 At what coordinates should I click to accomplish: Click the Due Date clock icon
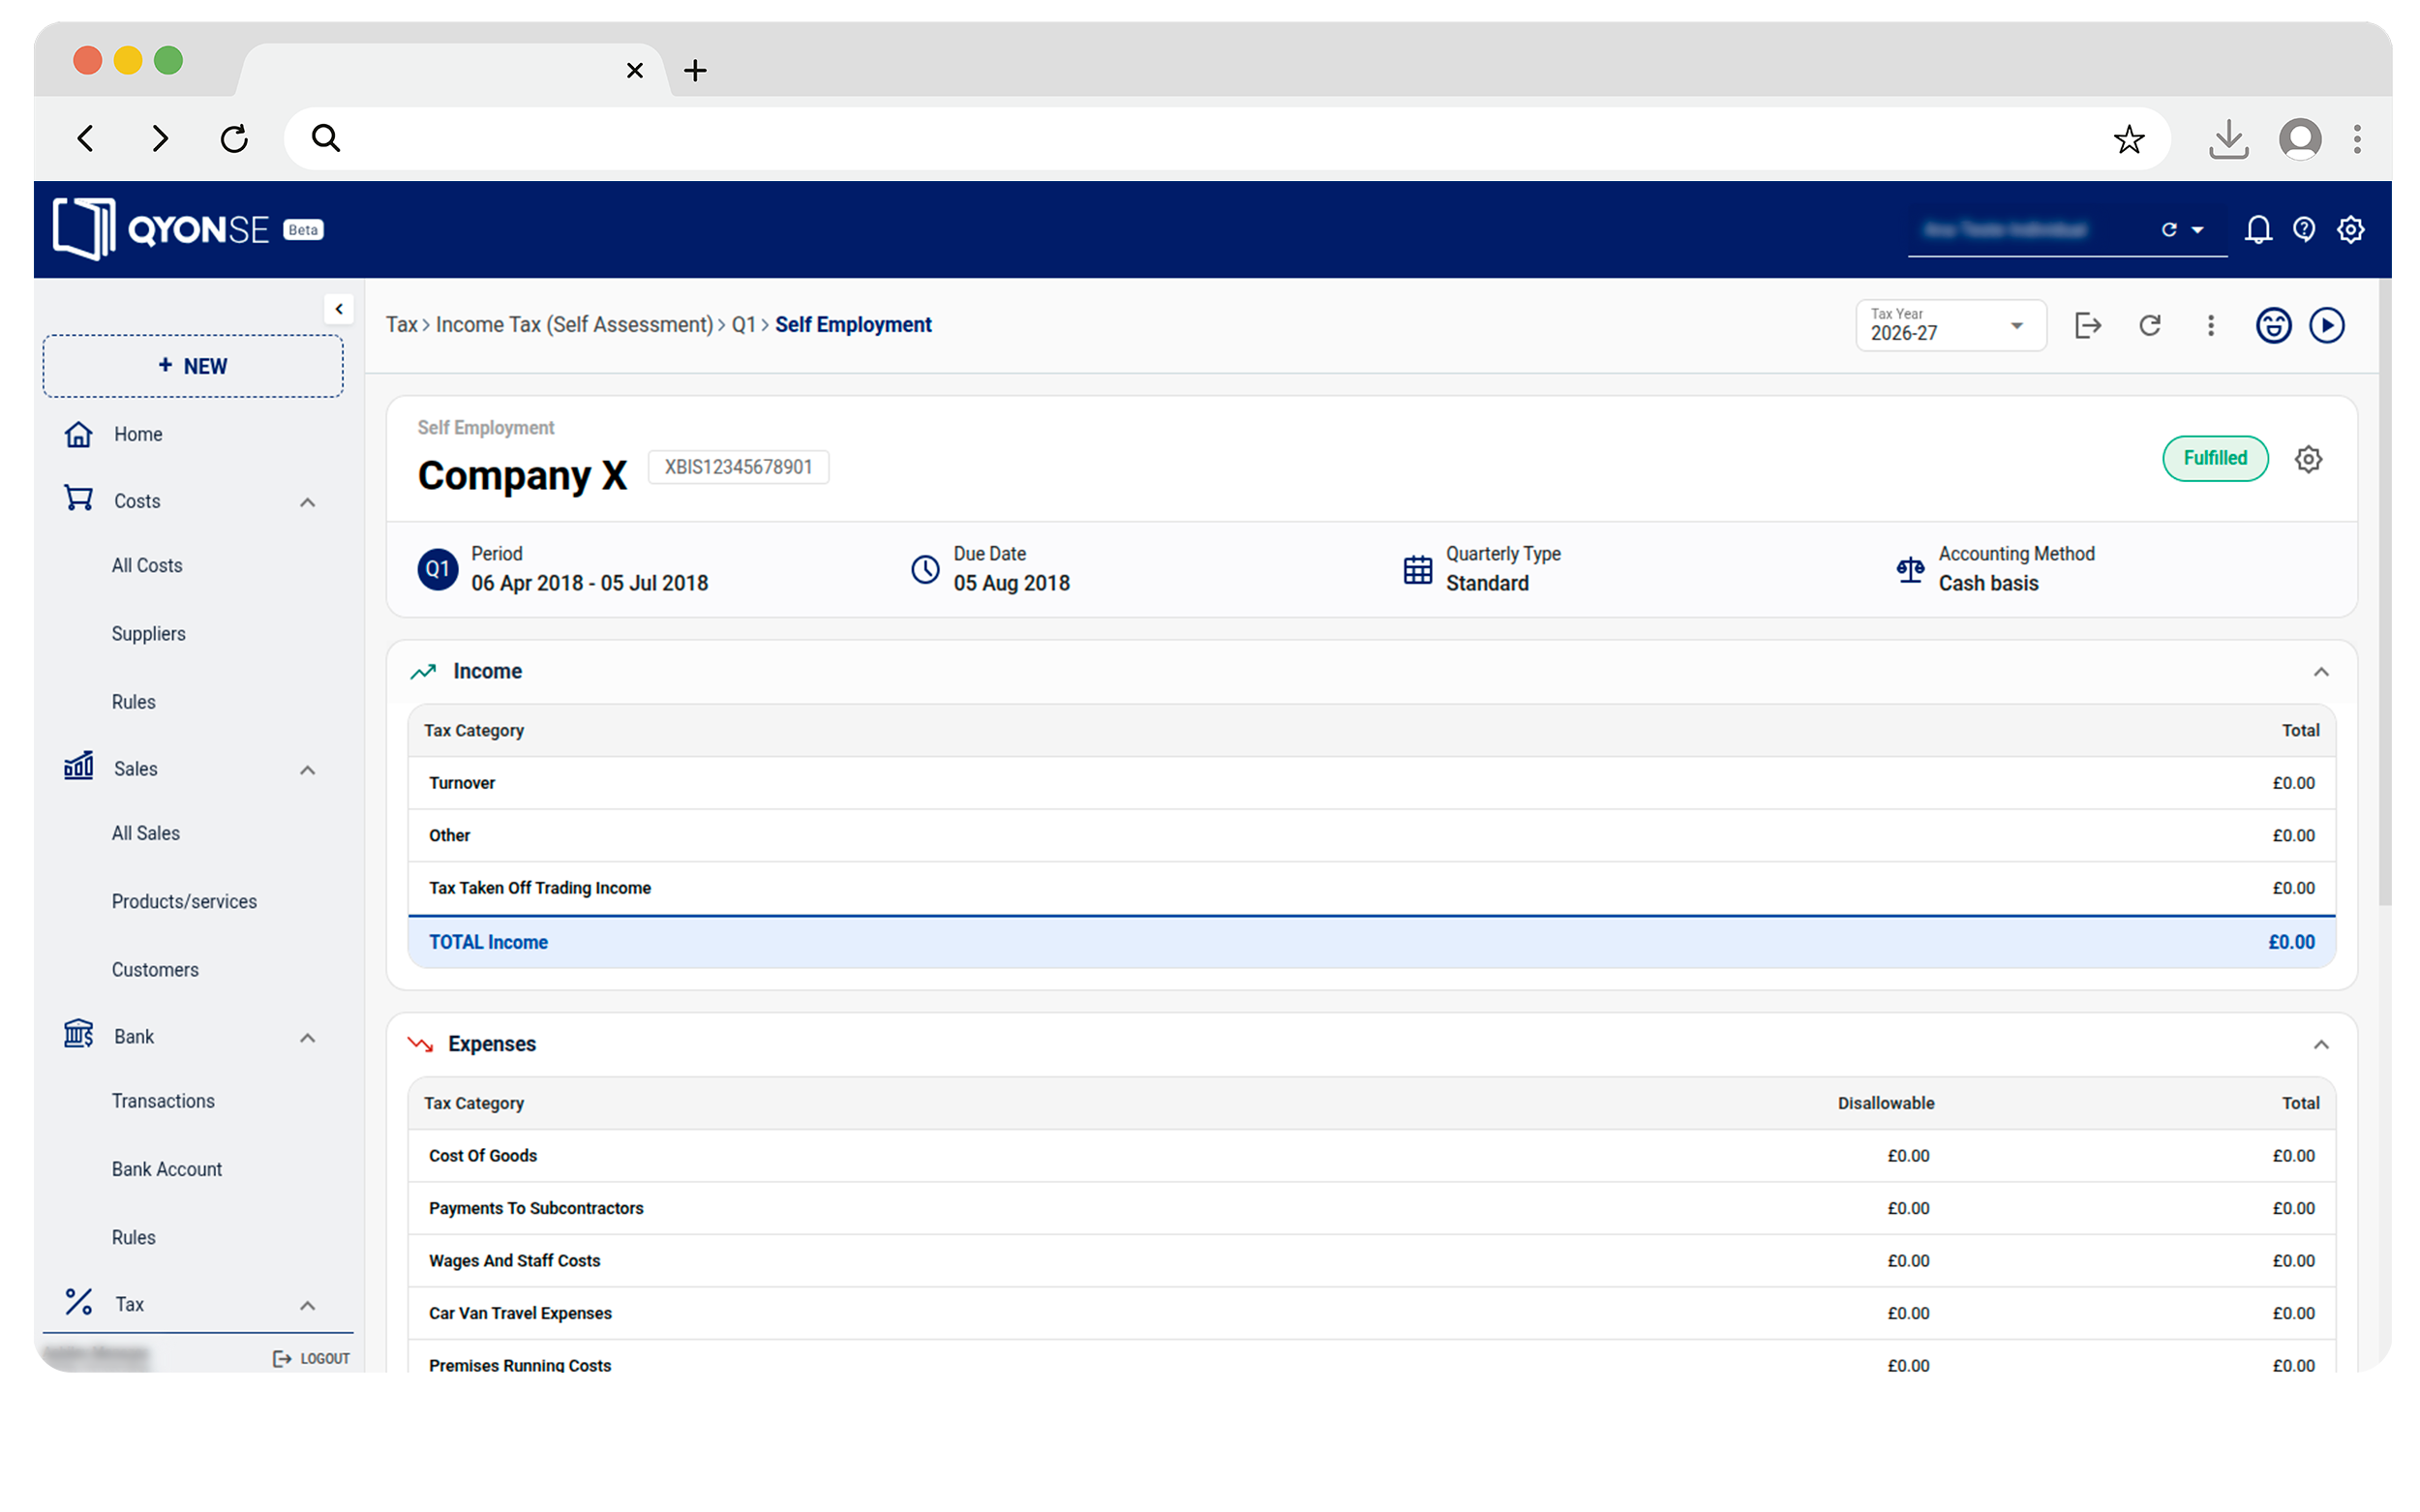tap(925, 570)
